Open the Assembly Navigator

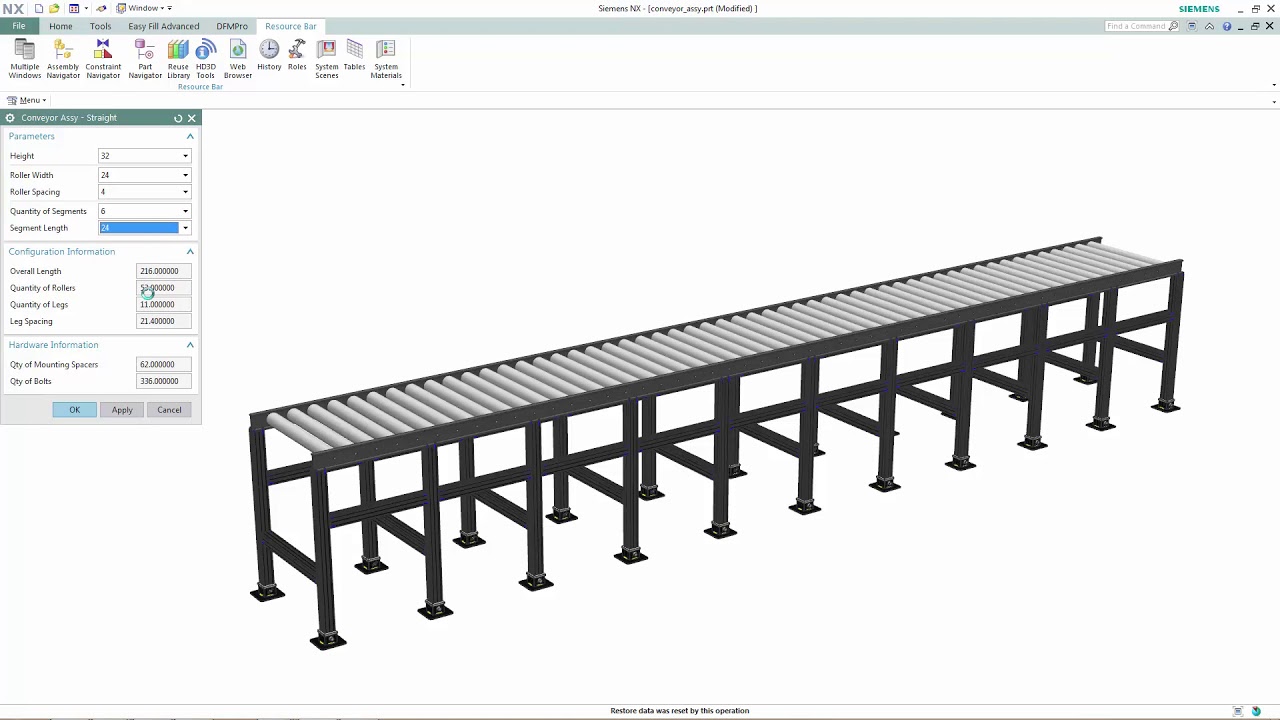click(63, 59)
